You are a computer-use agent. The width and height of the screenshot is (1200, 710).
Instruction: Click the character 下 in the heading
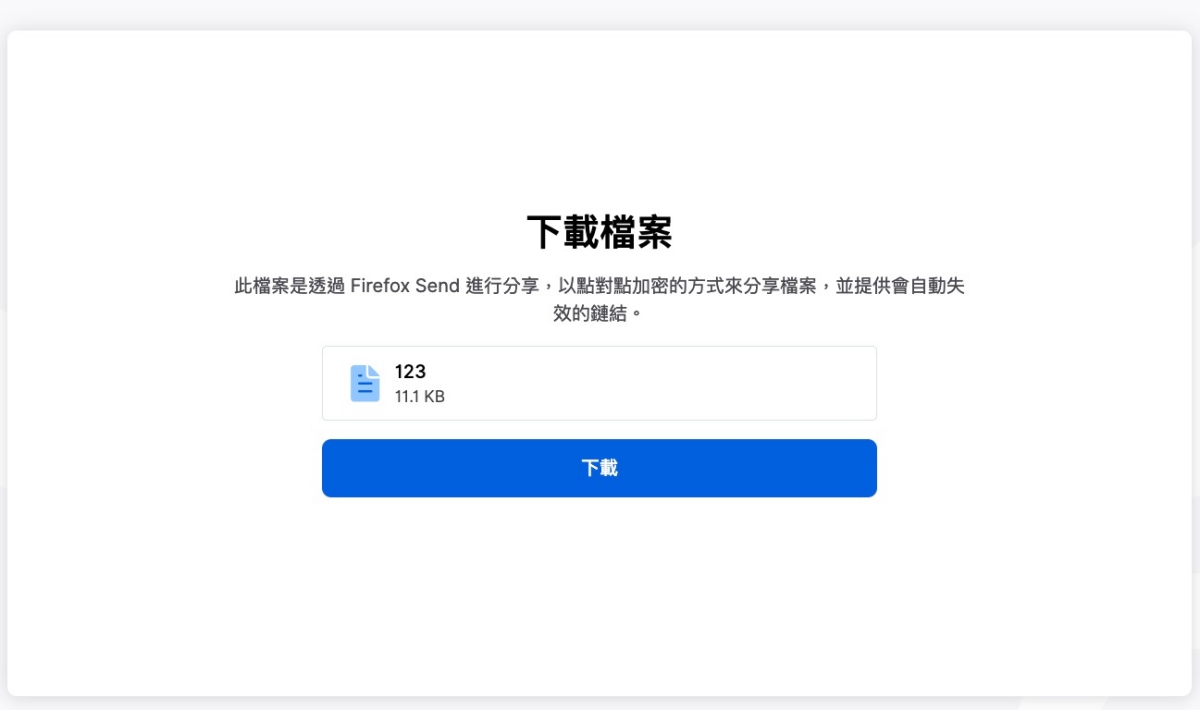tap(544, 232)
